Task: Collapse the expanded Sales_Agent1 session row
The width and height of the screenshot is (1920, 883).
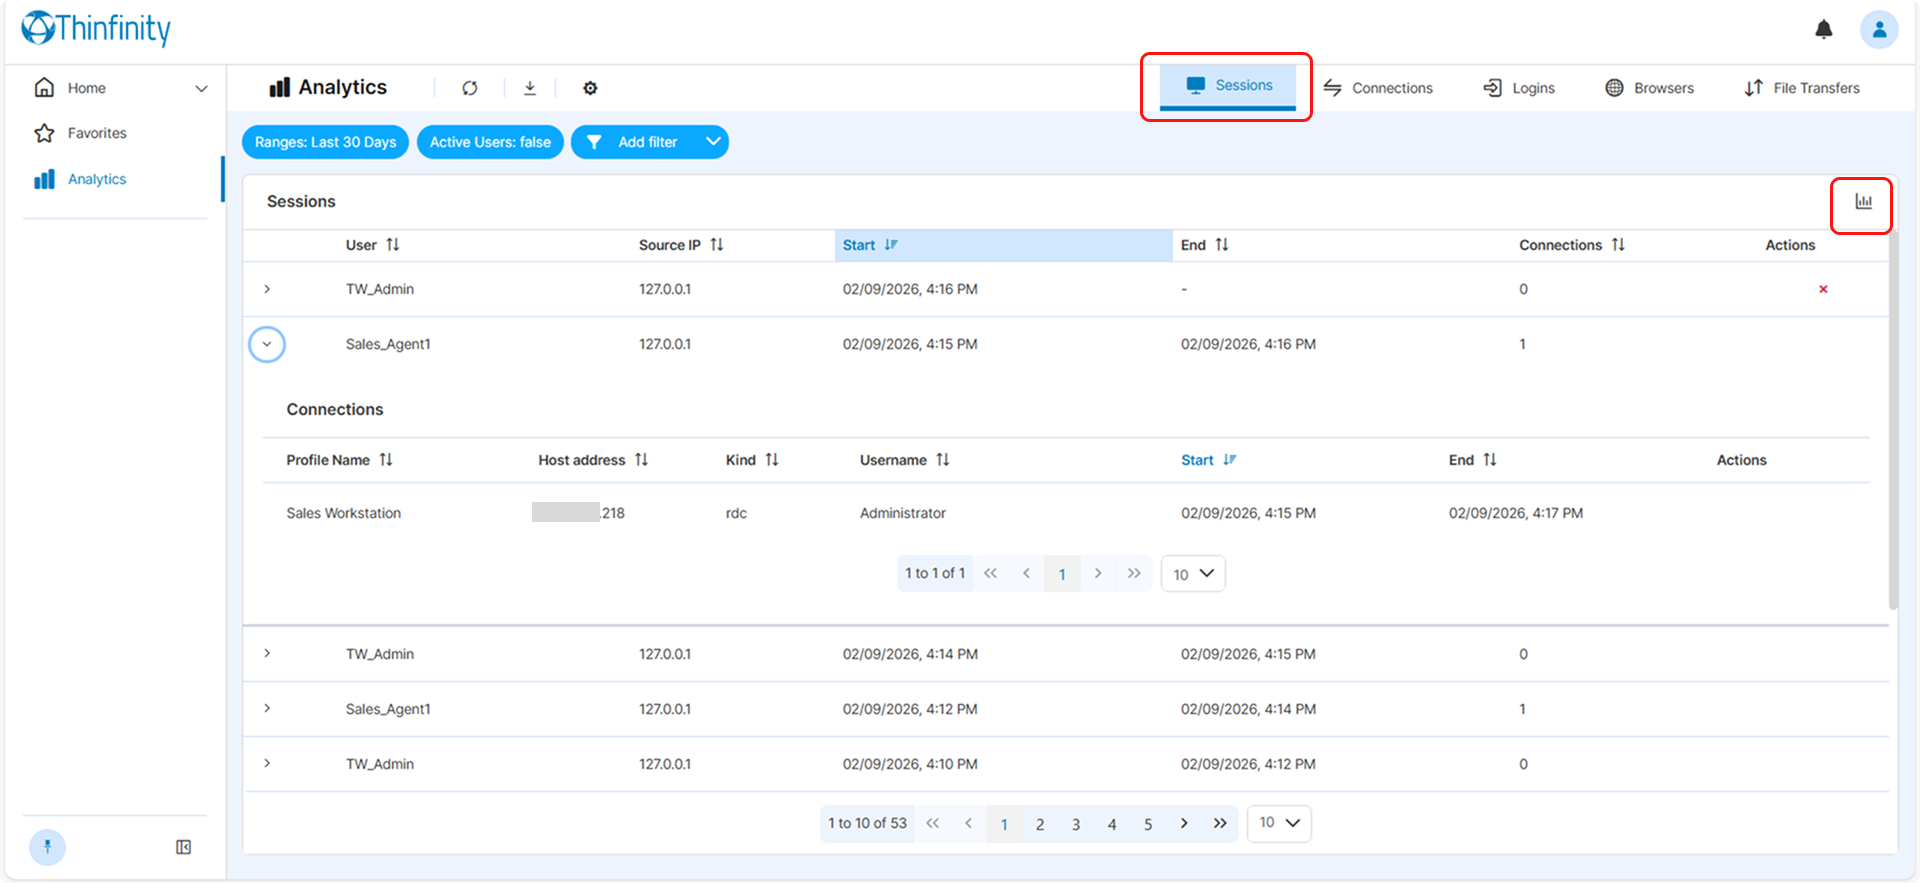Action: click(x=267, y=344)
